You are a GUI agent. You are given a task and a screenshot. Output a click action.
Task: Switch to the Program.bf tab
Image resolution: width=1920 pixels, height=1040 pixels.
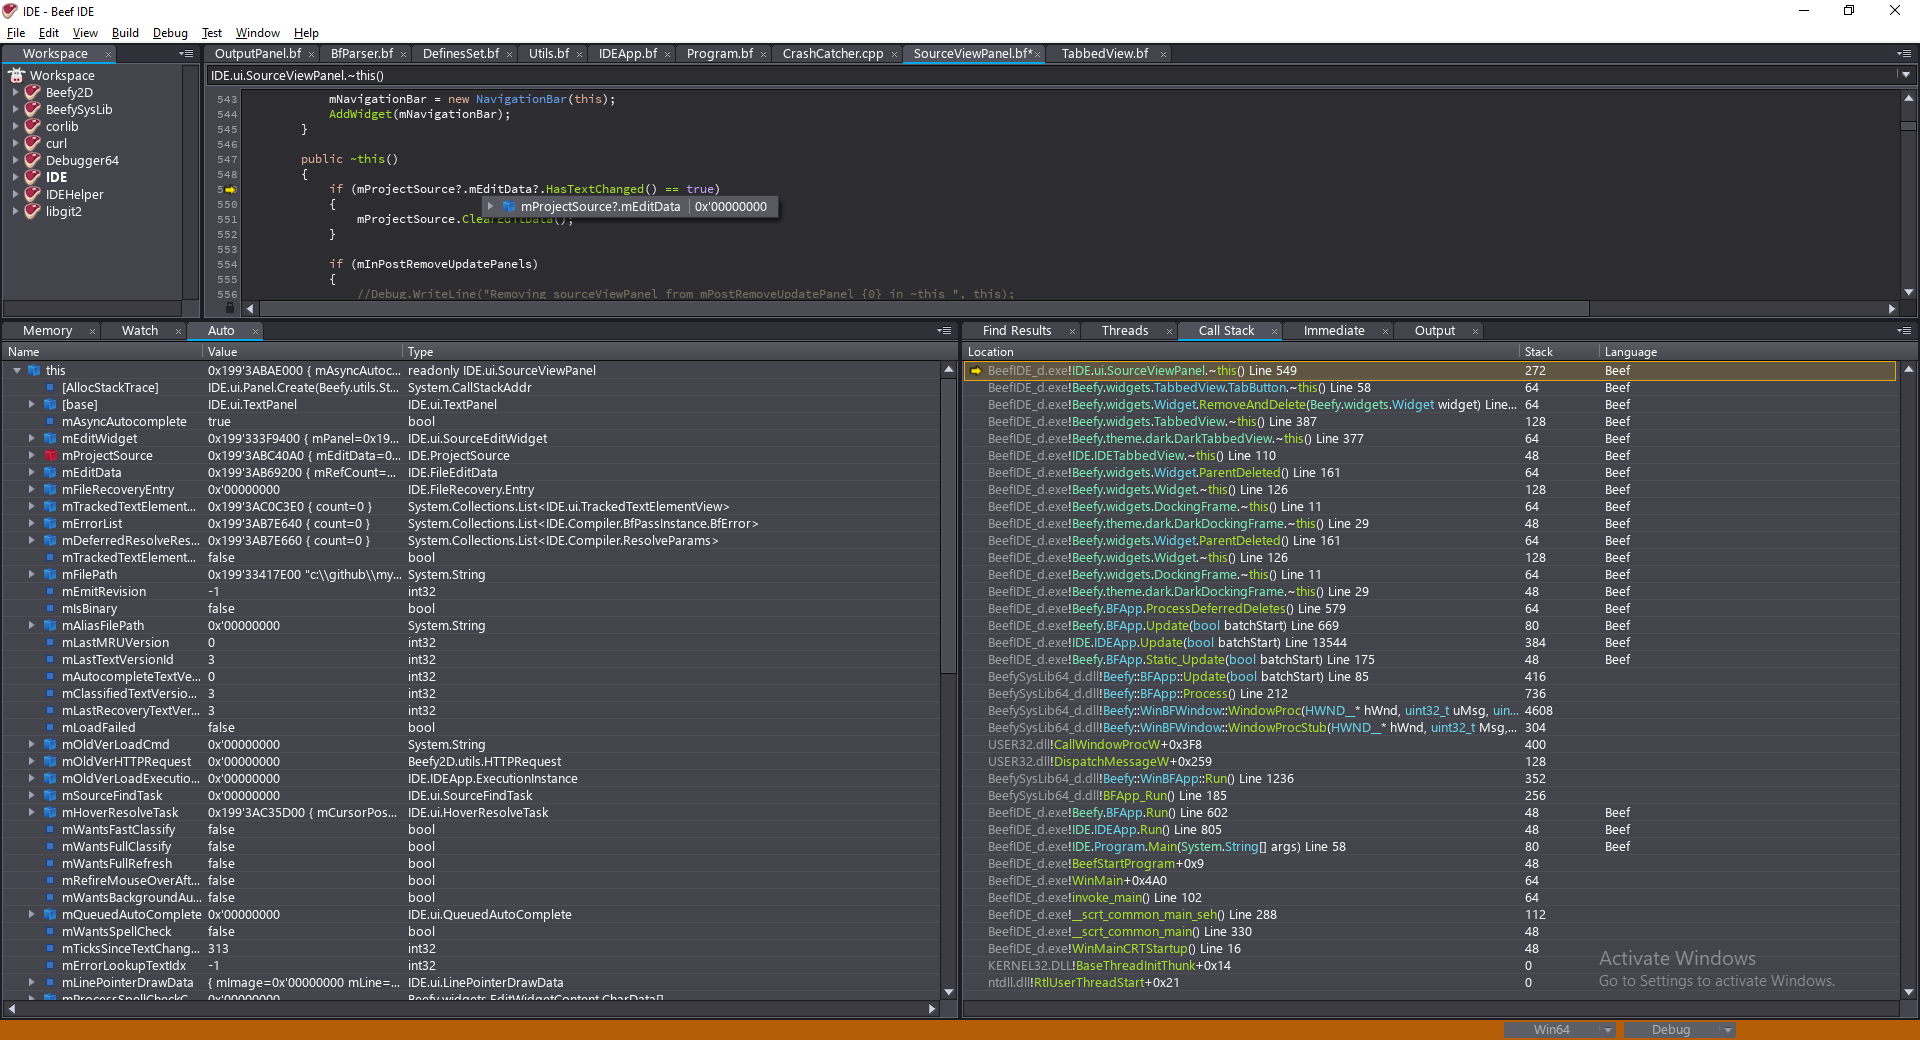click(x=718, y=54)
